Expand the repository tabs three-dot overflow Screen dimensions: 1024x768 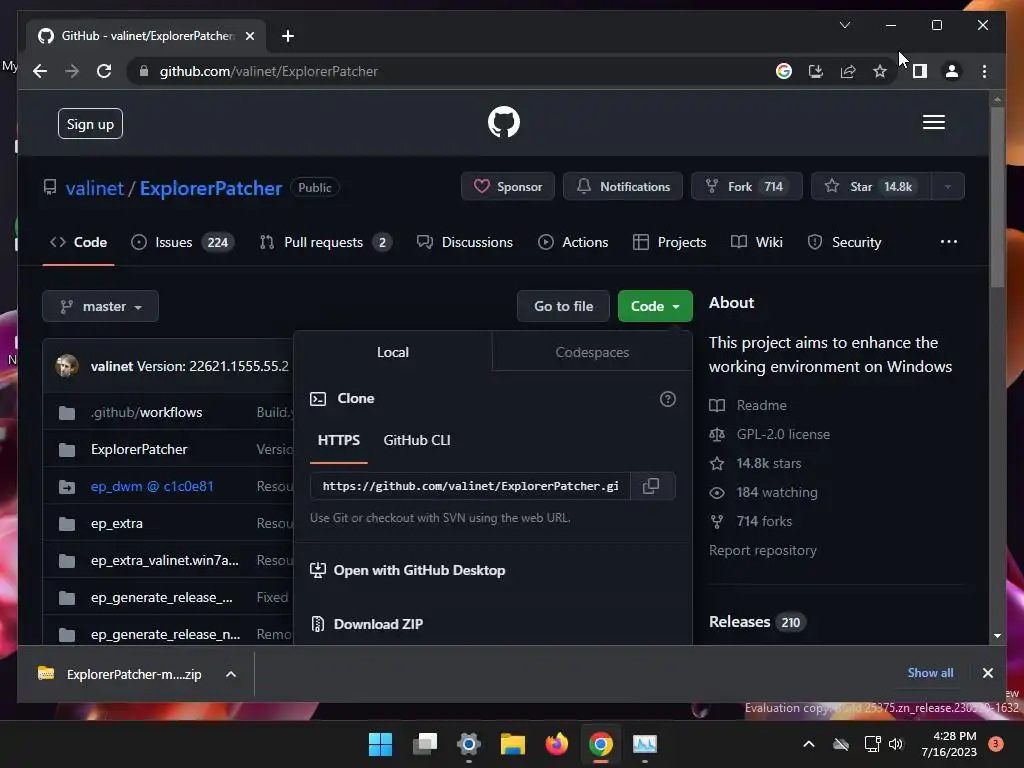click(948, 242)
